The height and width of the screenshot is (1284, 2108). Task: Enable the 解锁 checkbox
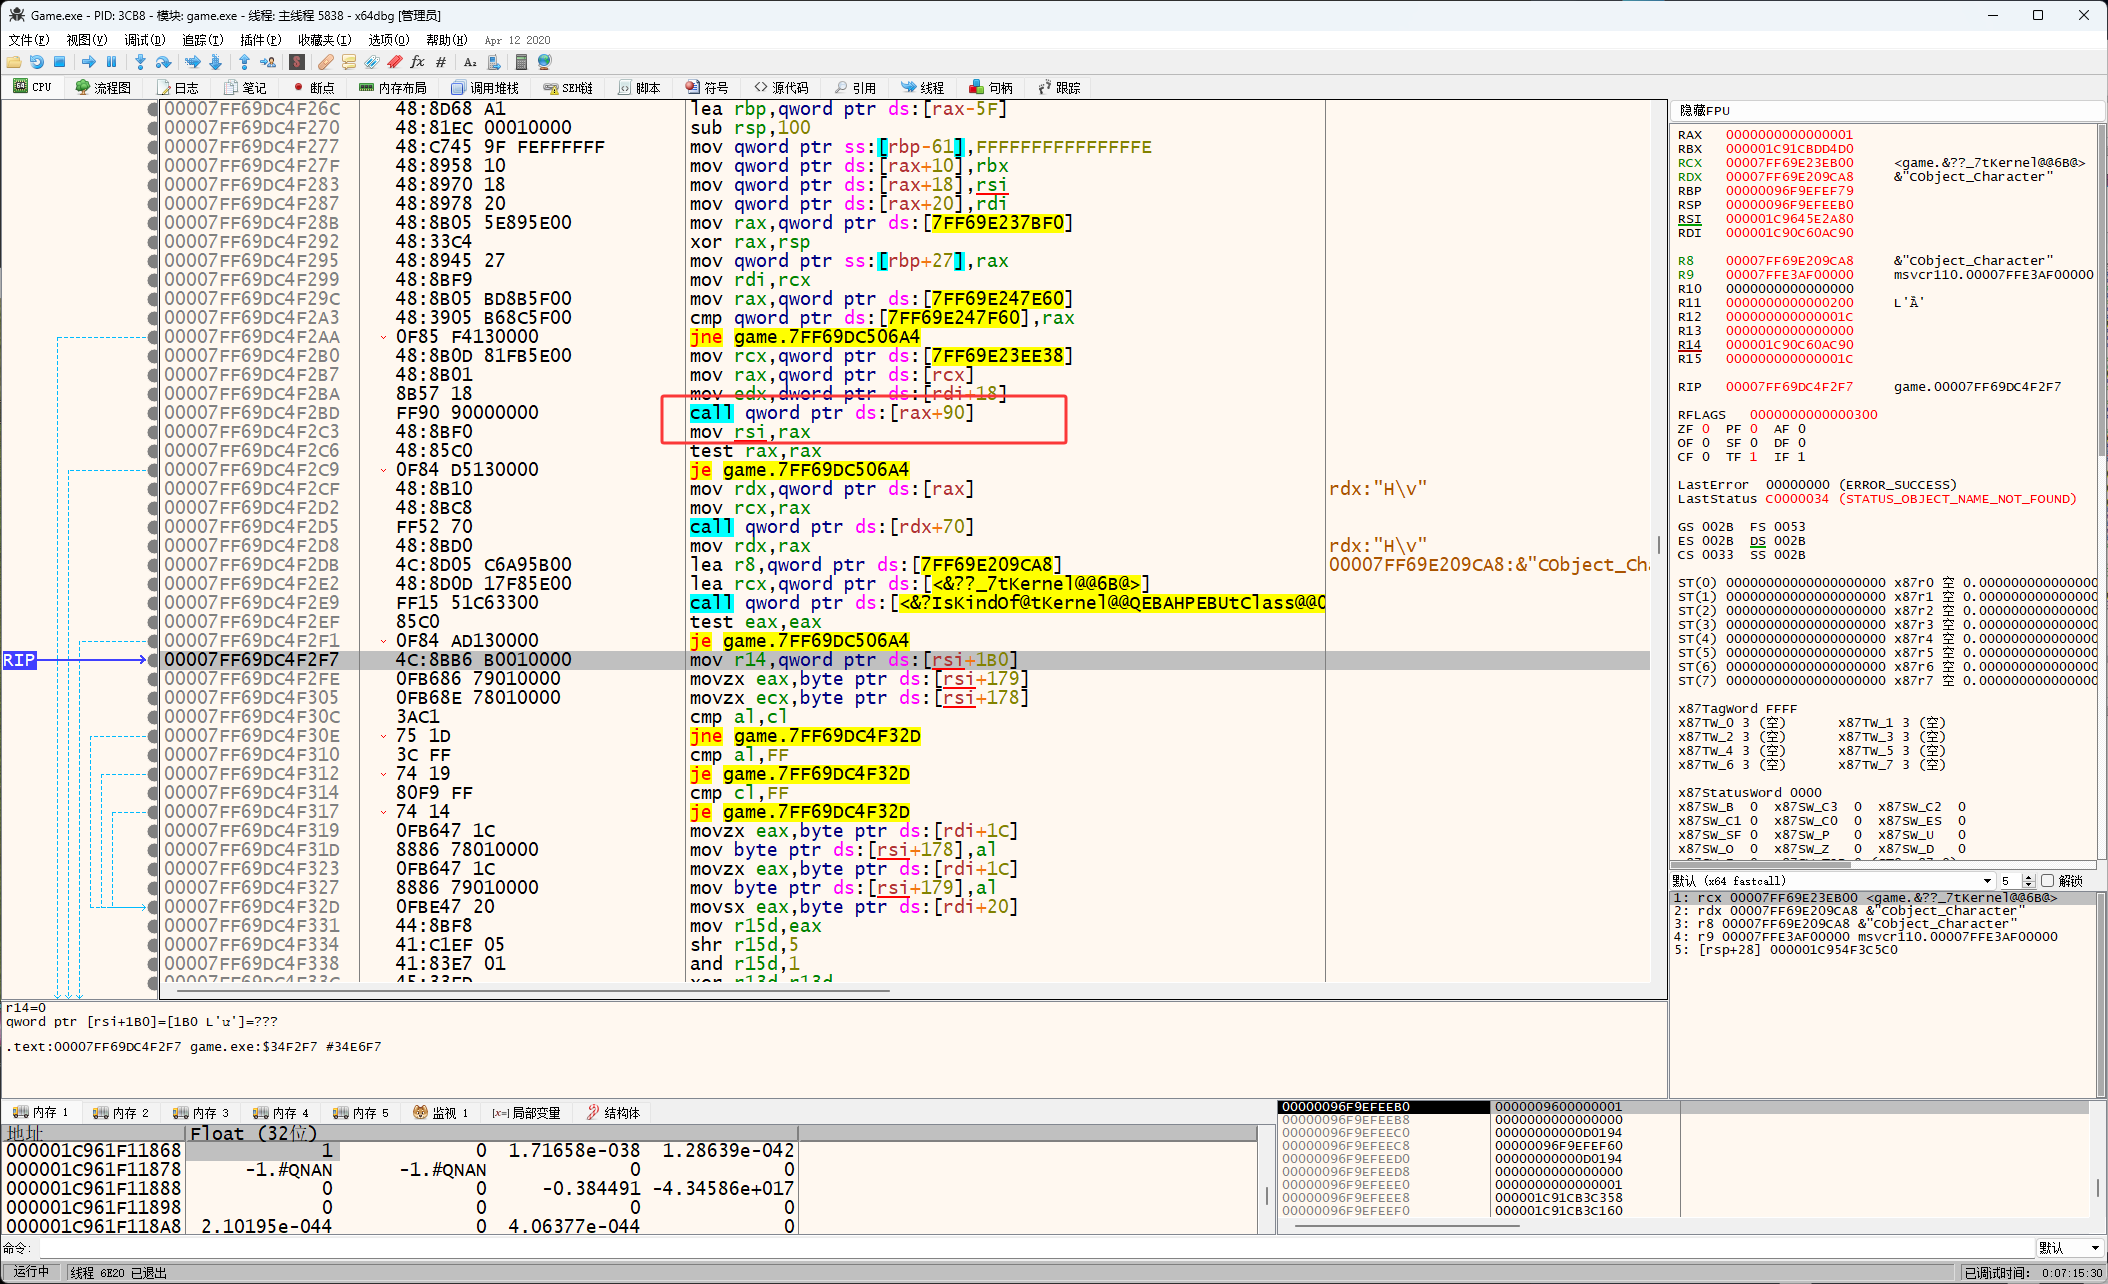coord(2047,881)
